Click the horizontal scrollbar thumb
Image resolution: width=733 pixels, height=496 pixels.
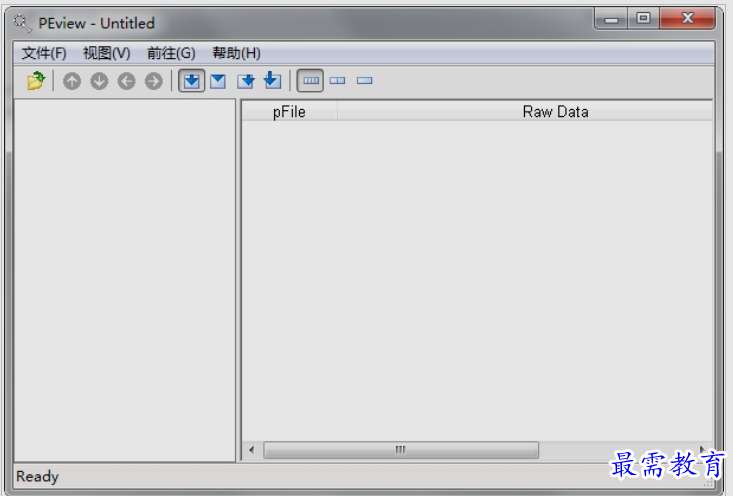pyautogui.click(x=400, y=450)
